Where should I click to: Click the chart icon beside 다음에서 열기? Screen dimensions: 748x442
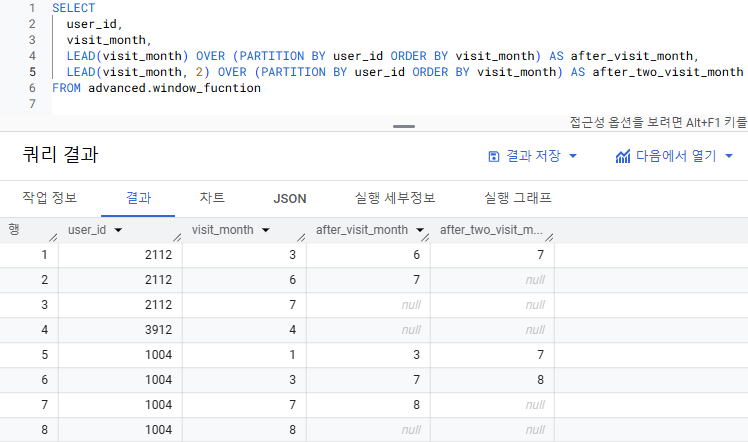[623, 156]
